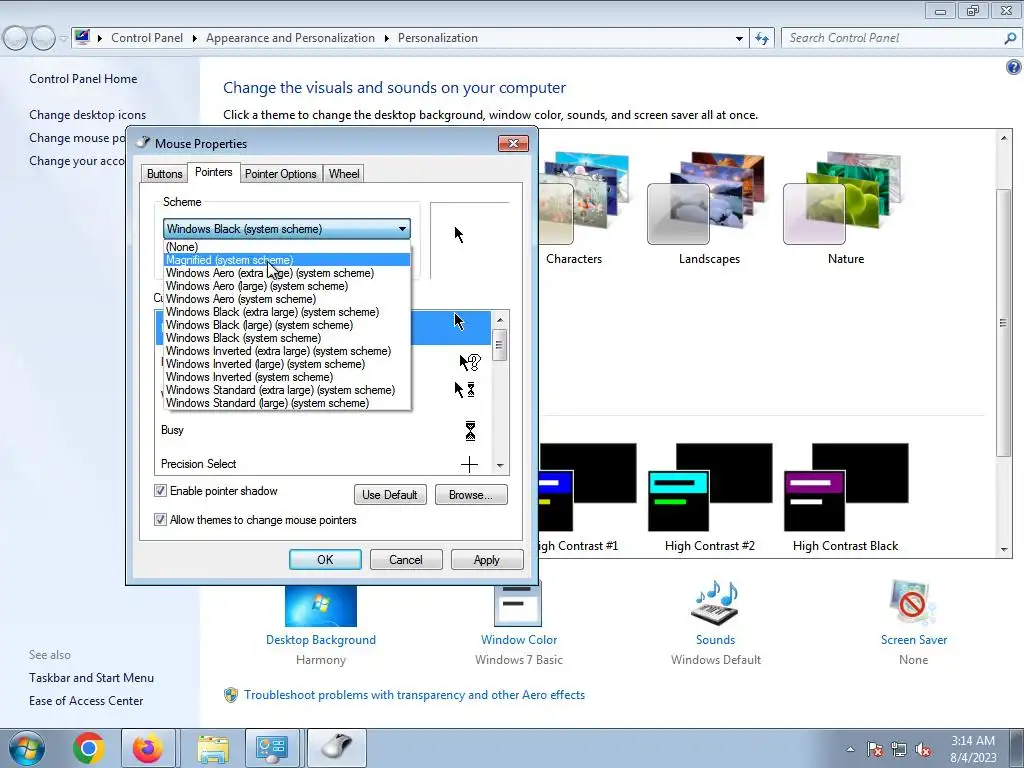Open Window Color settings icon
Viewport: 1024px width, 768px height.
(518, 605)
